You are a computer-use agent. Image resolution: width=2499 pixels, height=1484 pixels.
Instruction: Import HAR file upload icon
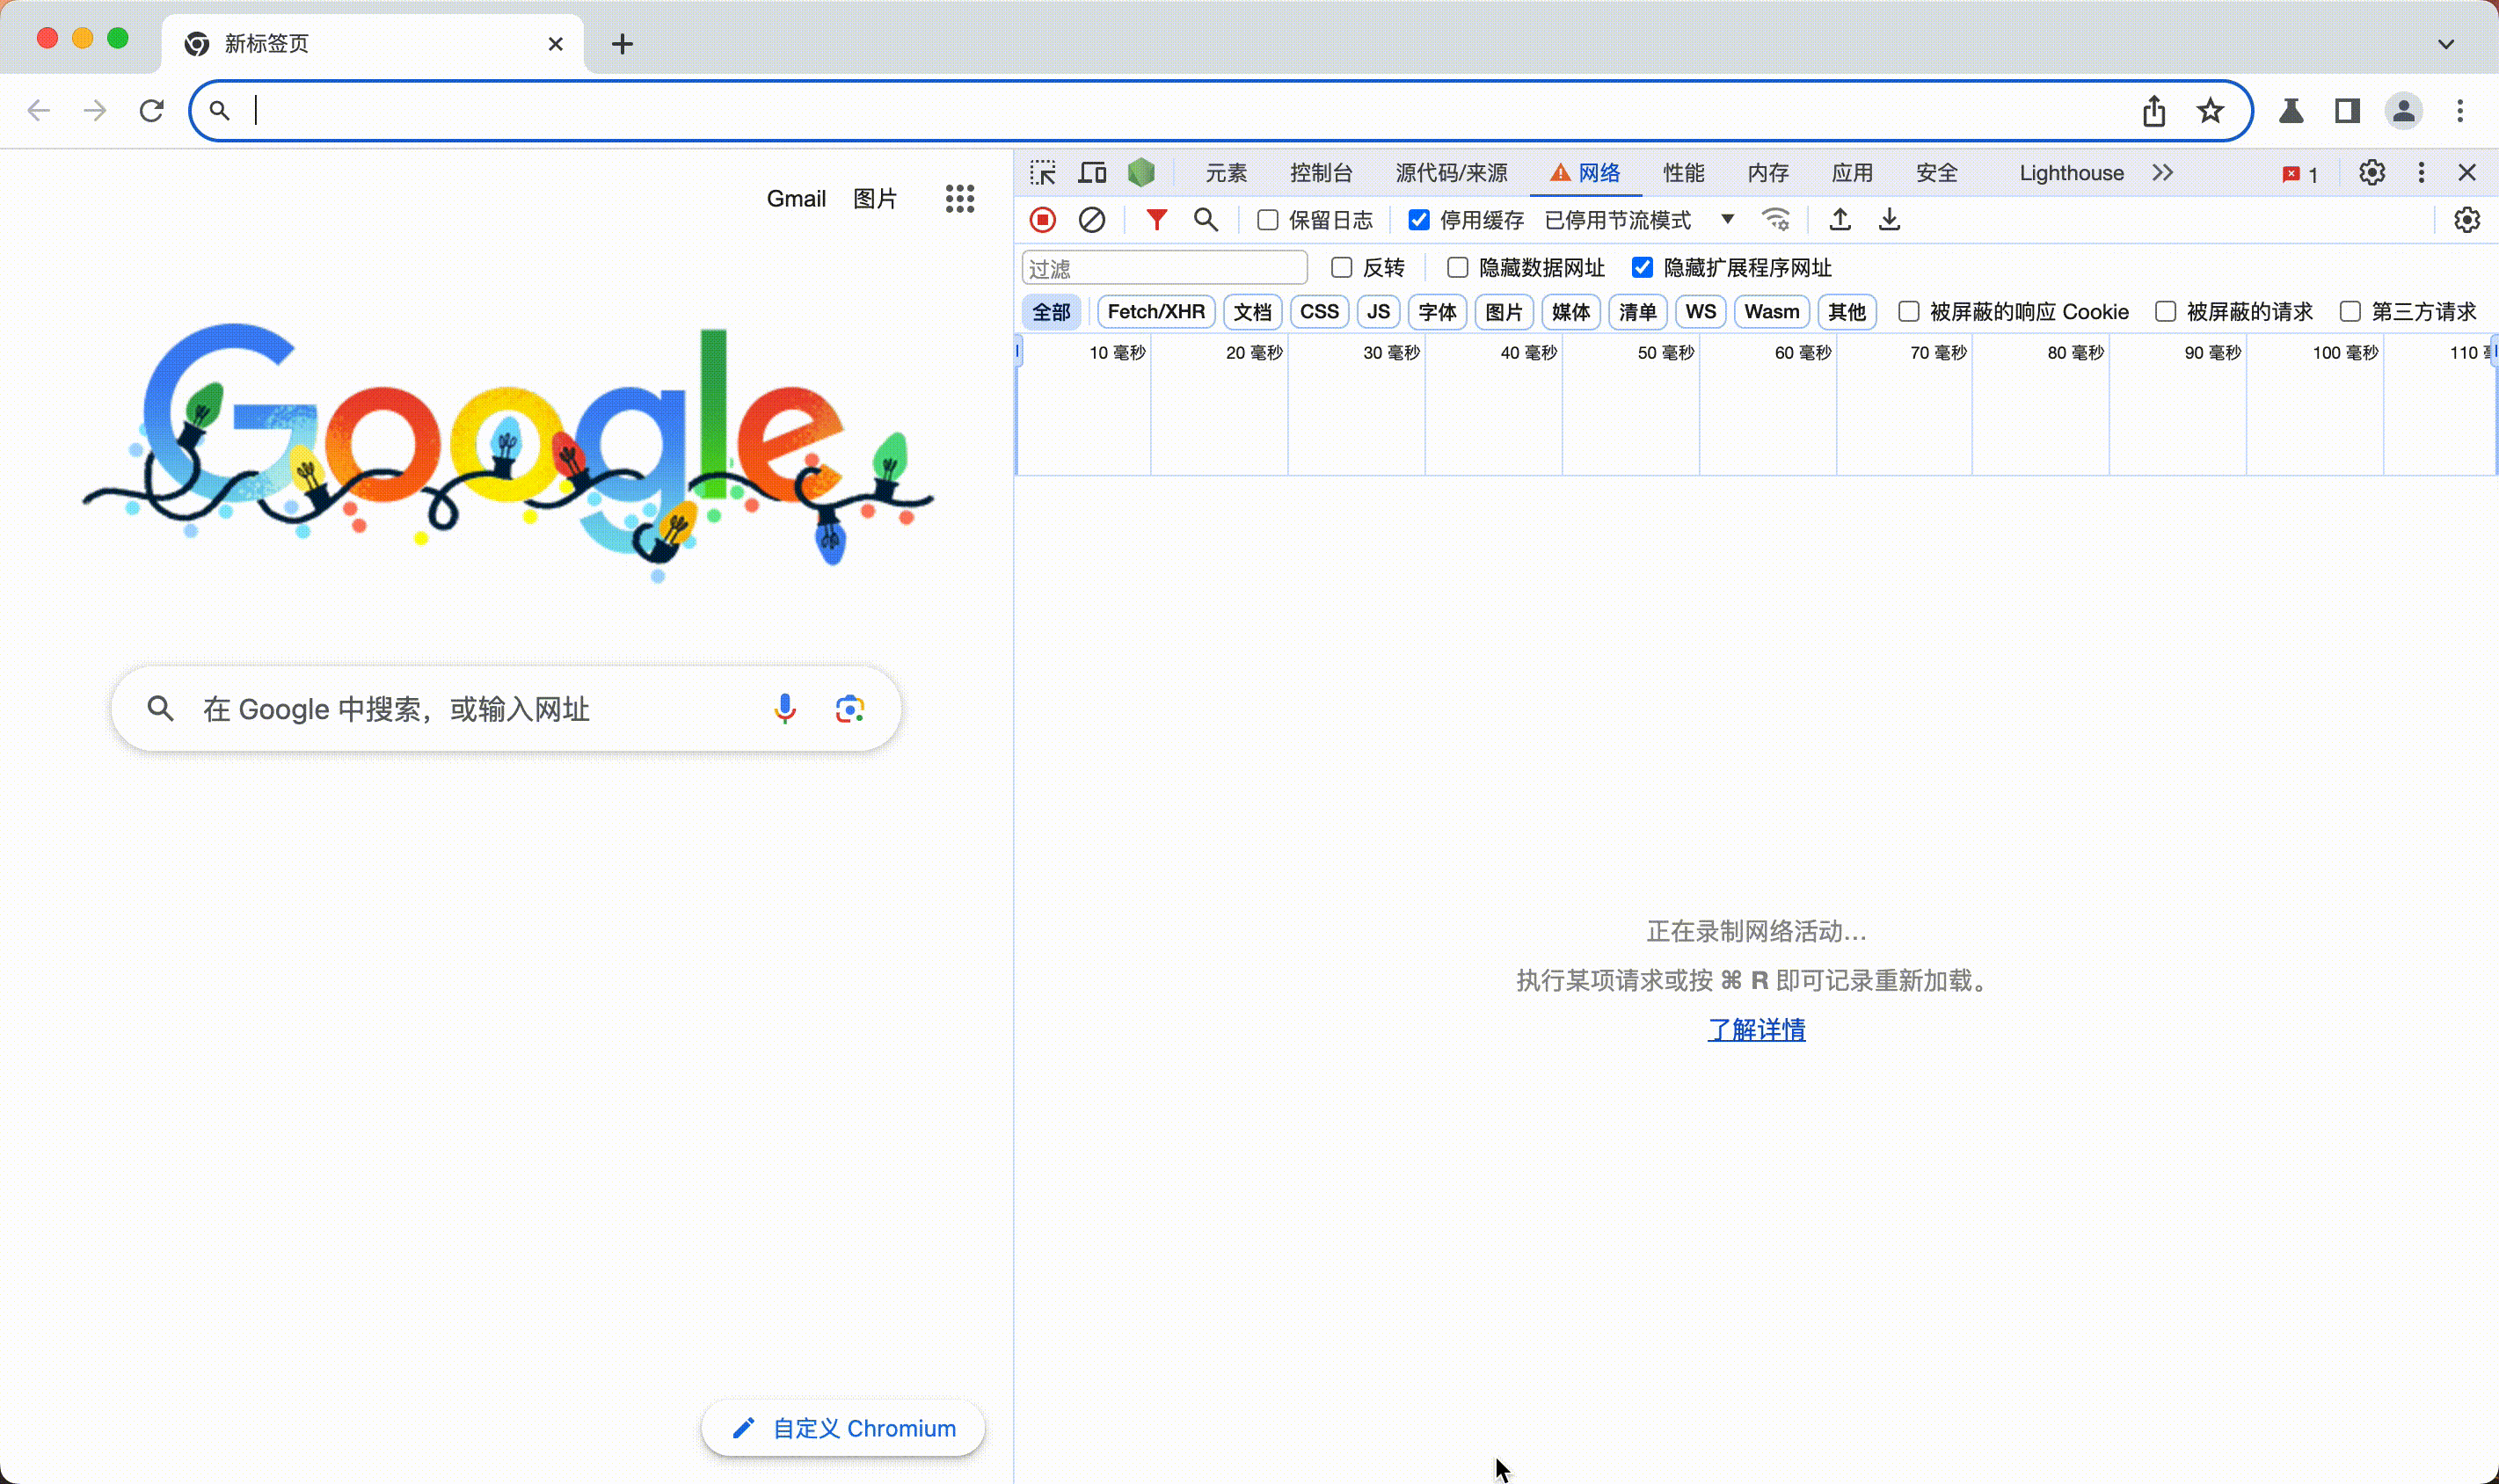point(1840,220)
